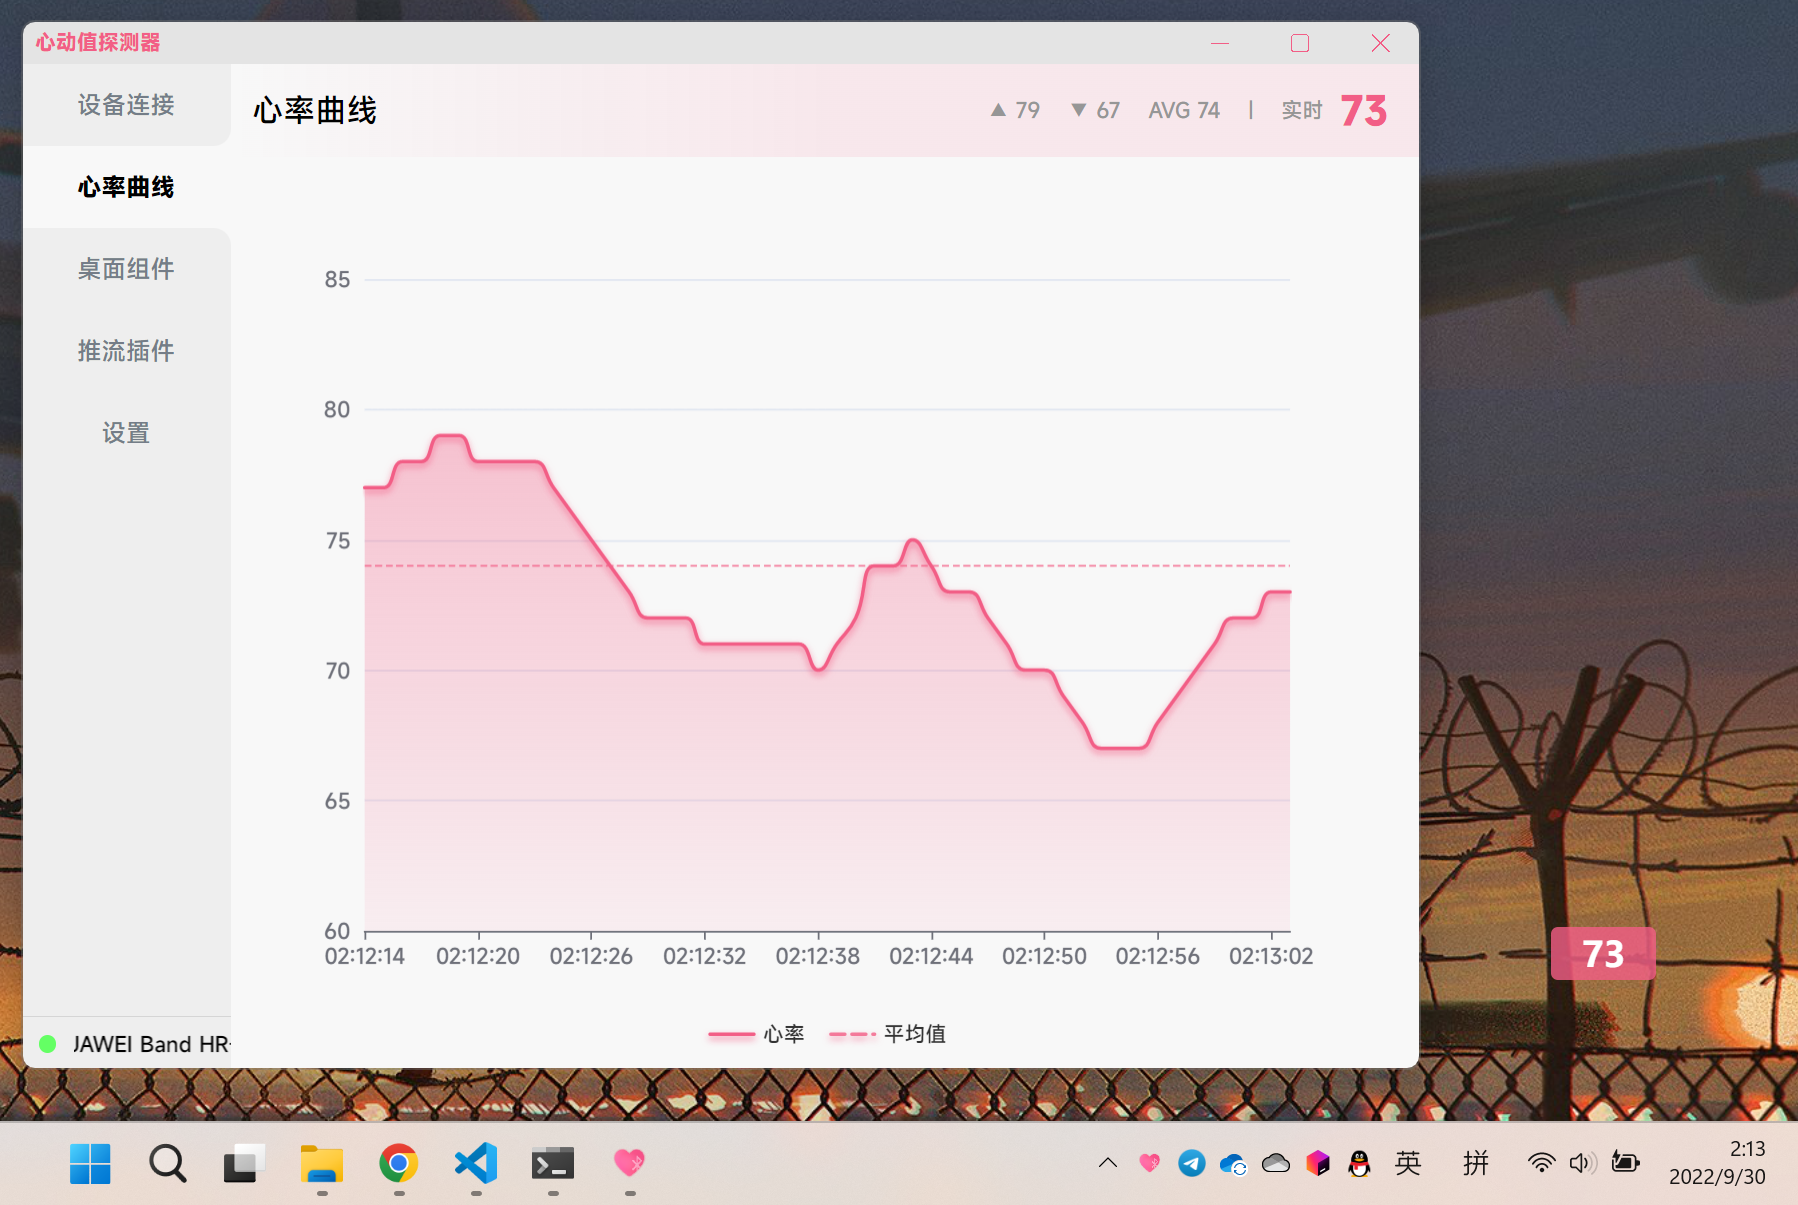This screenshot has height=1205, width=1798.
Task: Switch to the 桌面组件 tab
Action: tap(126, 269)
